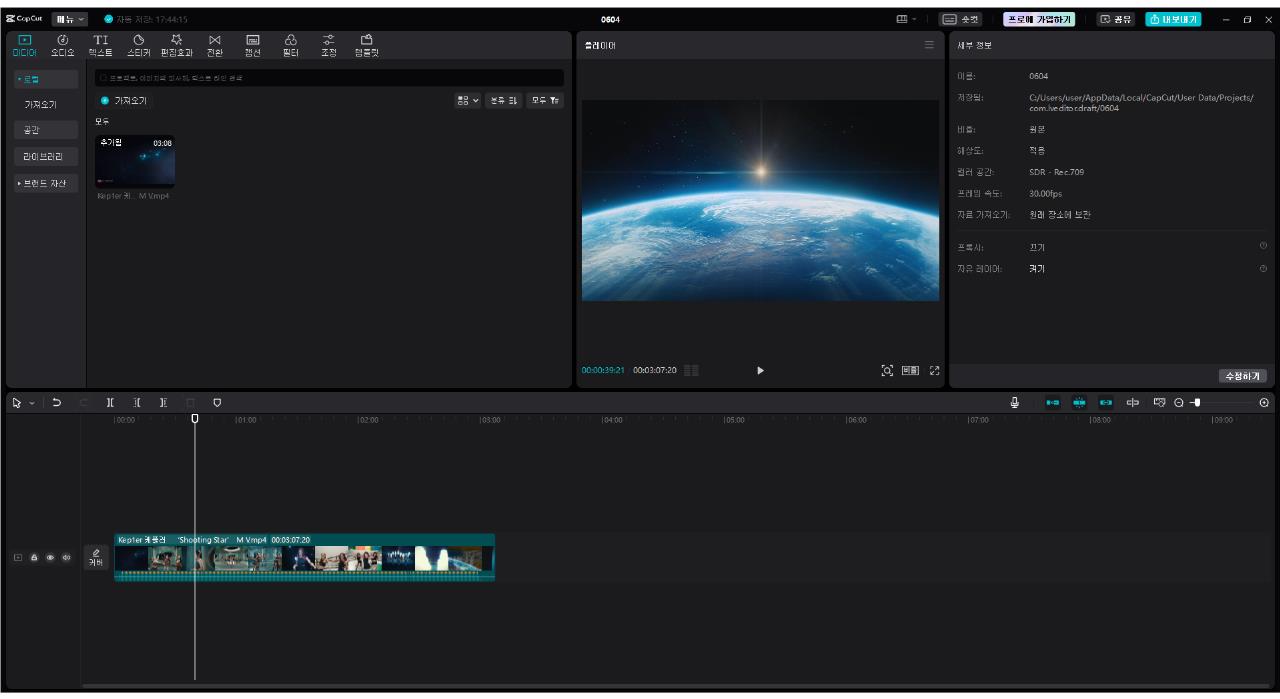The width and height of the screenshot is (1280, 699).
Task: Toggle the player quality bars icon
Action: click(691, 370)
